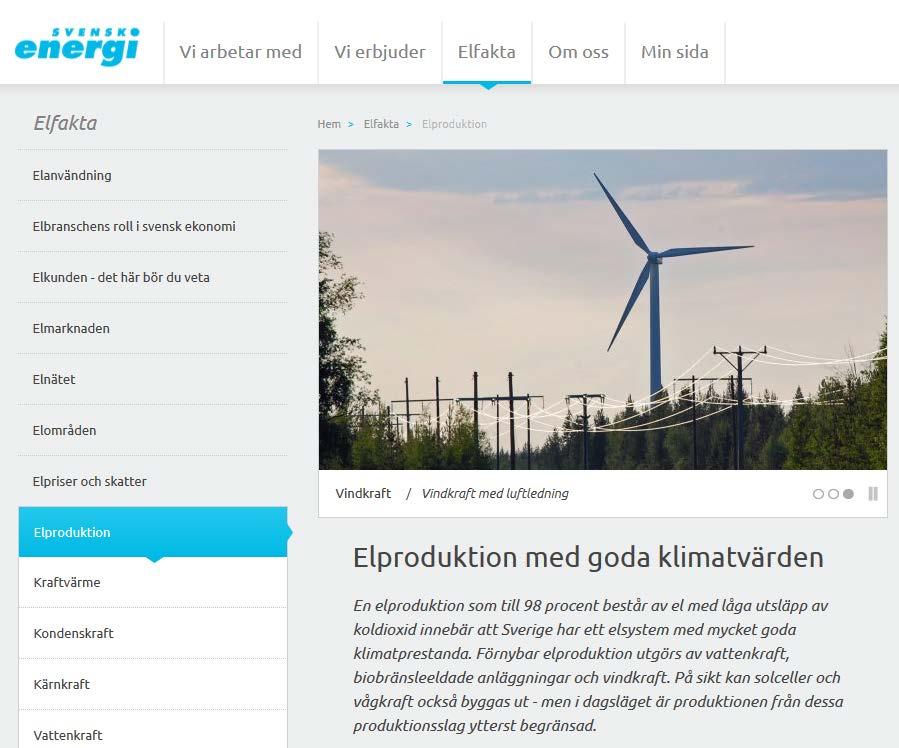Open the Svensk Energi logo homepage
Viewport: 899px width, 748px height.
(77, 46)
